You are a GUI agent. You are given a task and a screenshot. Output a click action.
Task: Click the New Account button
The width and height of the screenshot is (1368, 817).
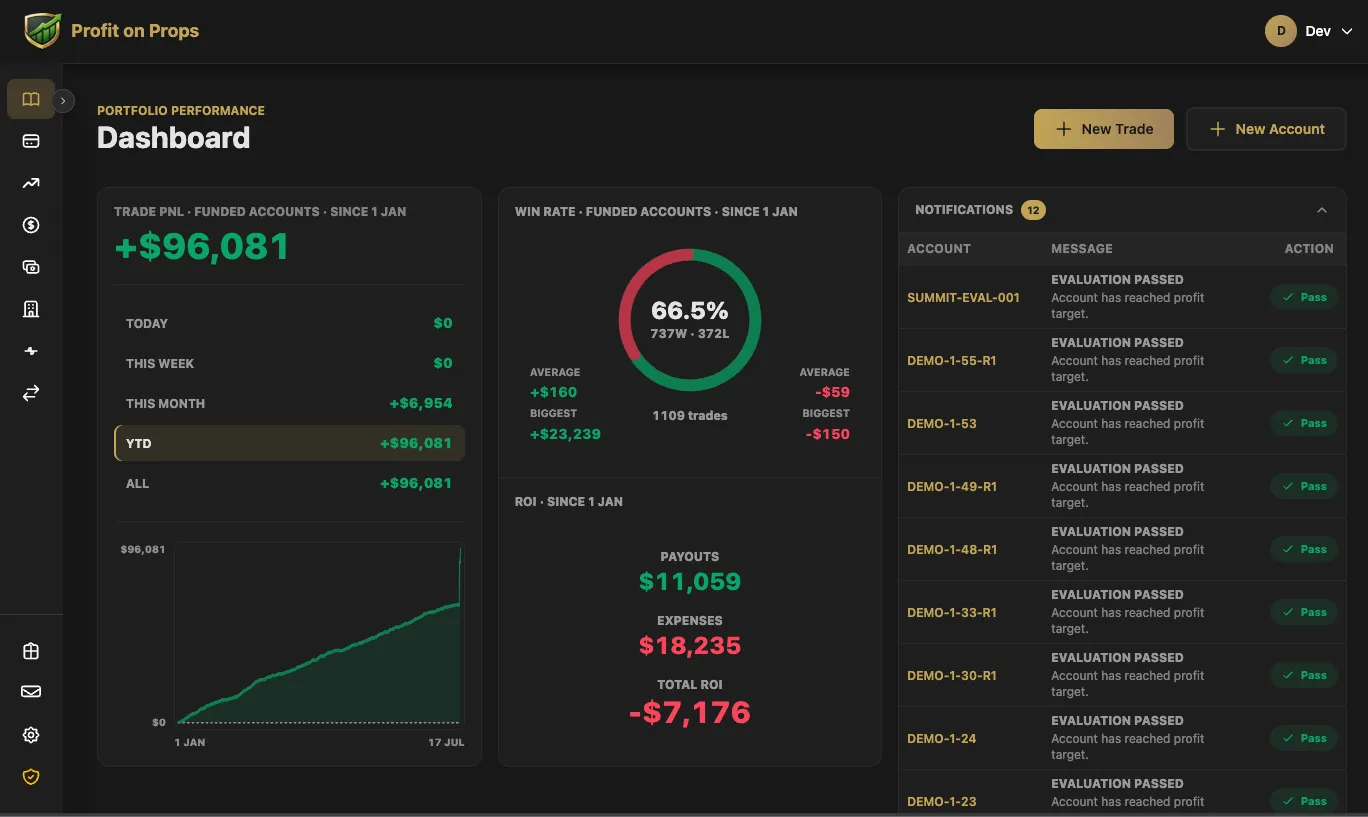pos(1266,129)
